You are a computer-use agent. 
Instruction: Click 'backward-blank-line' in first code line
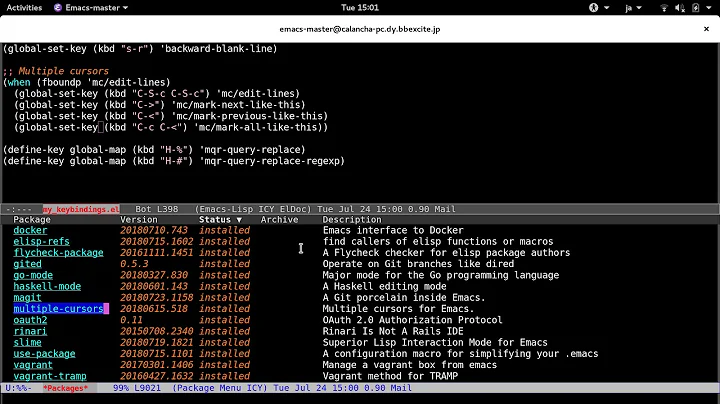218,49
